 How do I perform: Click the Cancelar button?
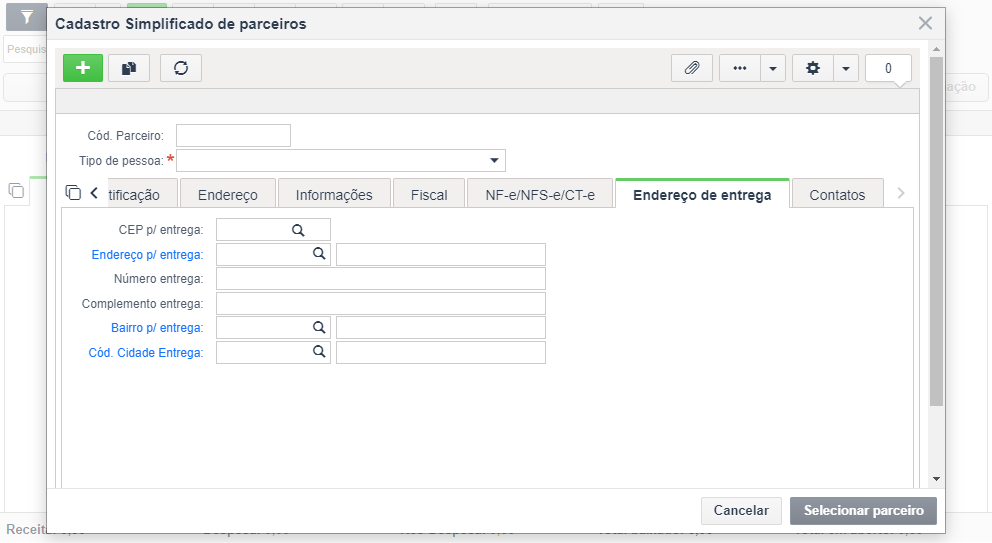pos(741,511)
